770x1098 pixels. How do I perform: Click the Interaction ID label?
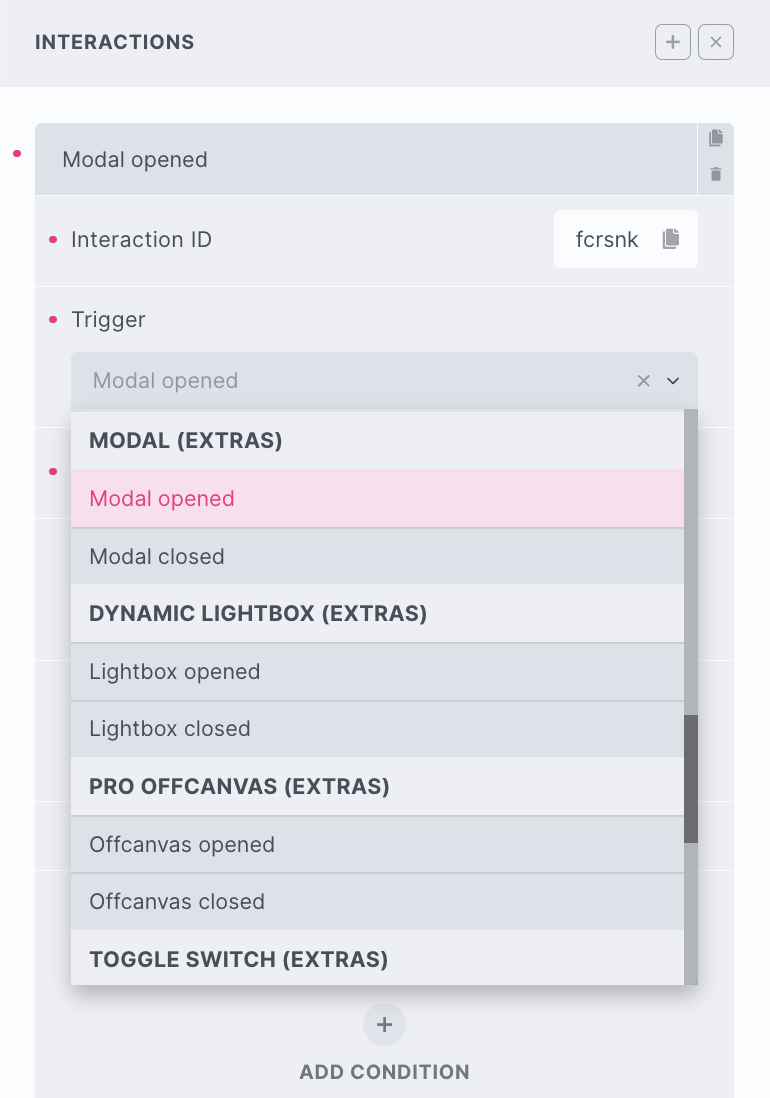(141, 240)
